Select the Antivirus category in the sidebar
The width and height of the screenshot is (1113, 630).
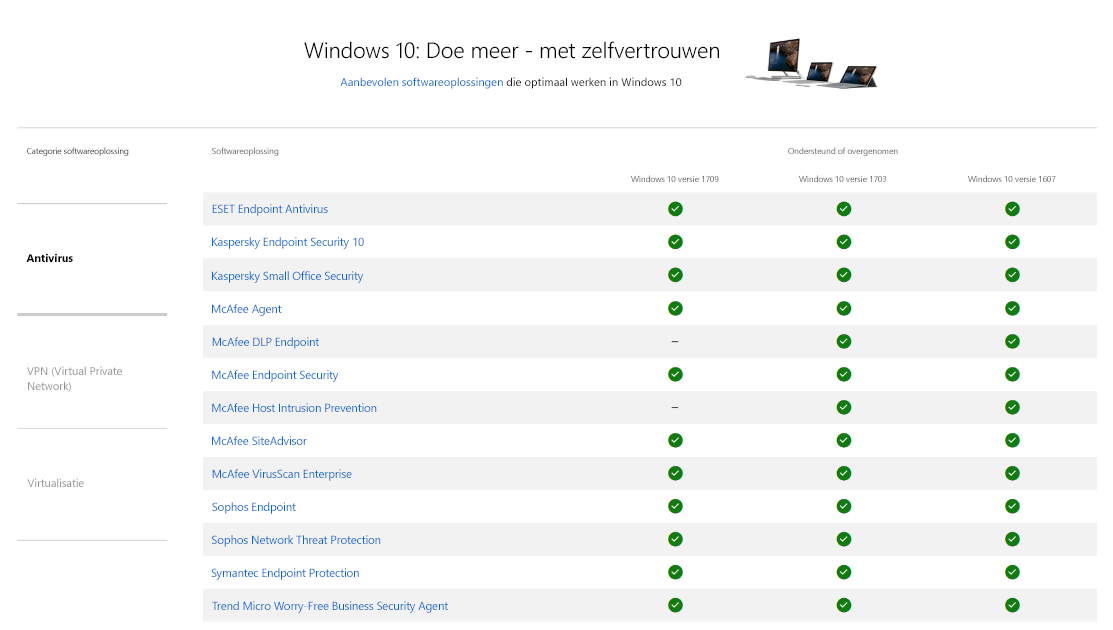tap(50, 258)
